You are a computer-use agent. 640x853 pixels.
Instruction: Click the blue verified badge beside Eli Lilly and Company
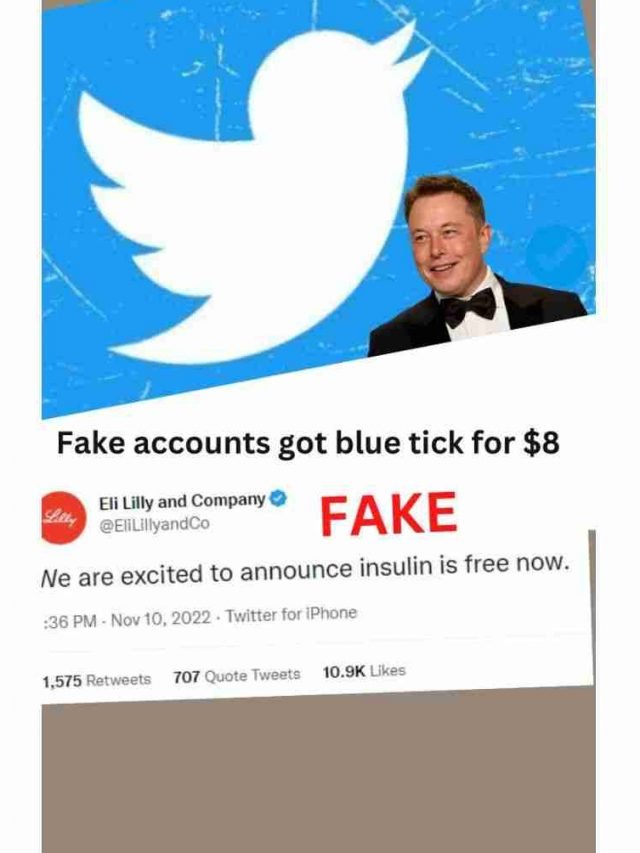[x=278, y=498]
